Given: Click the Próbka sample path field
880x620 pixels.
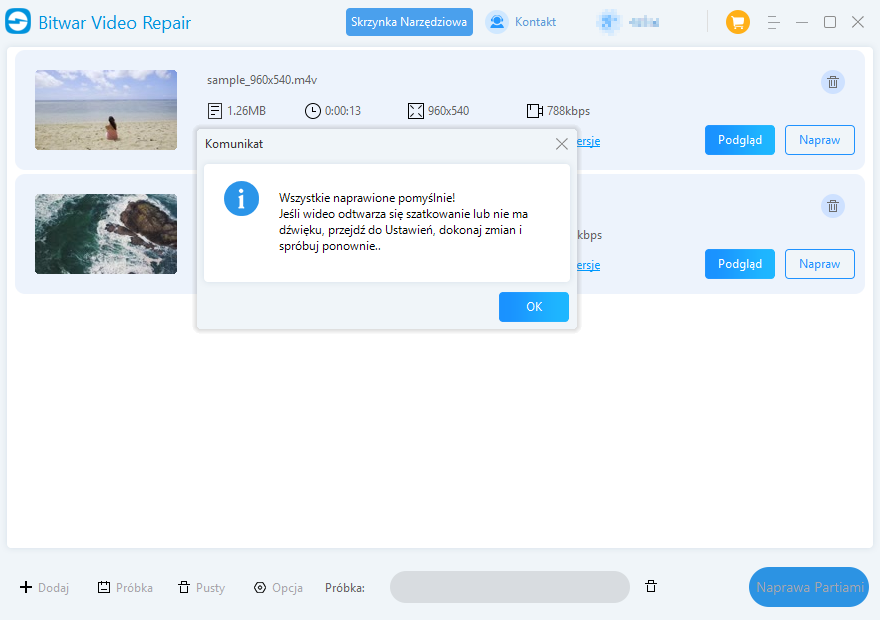Looking at the screenshot, I should pos(510,587).
